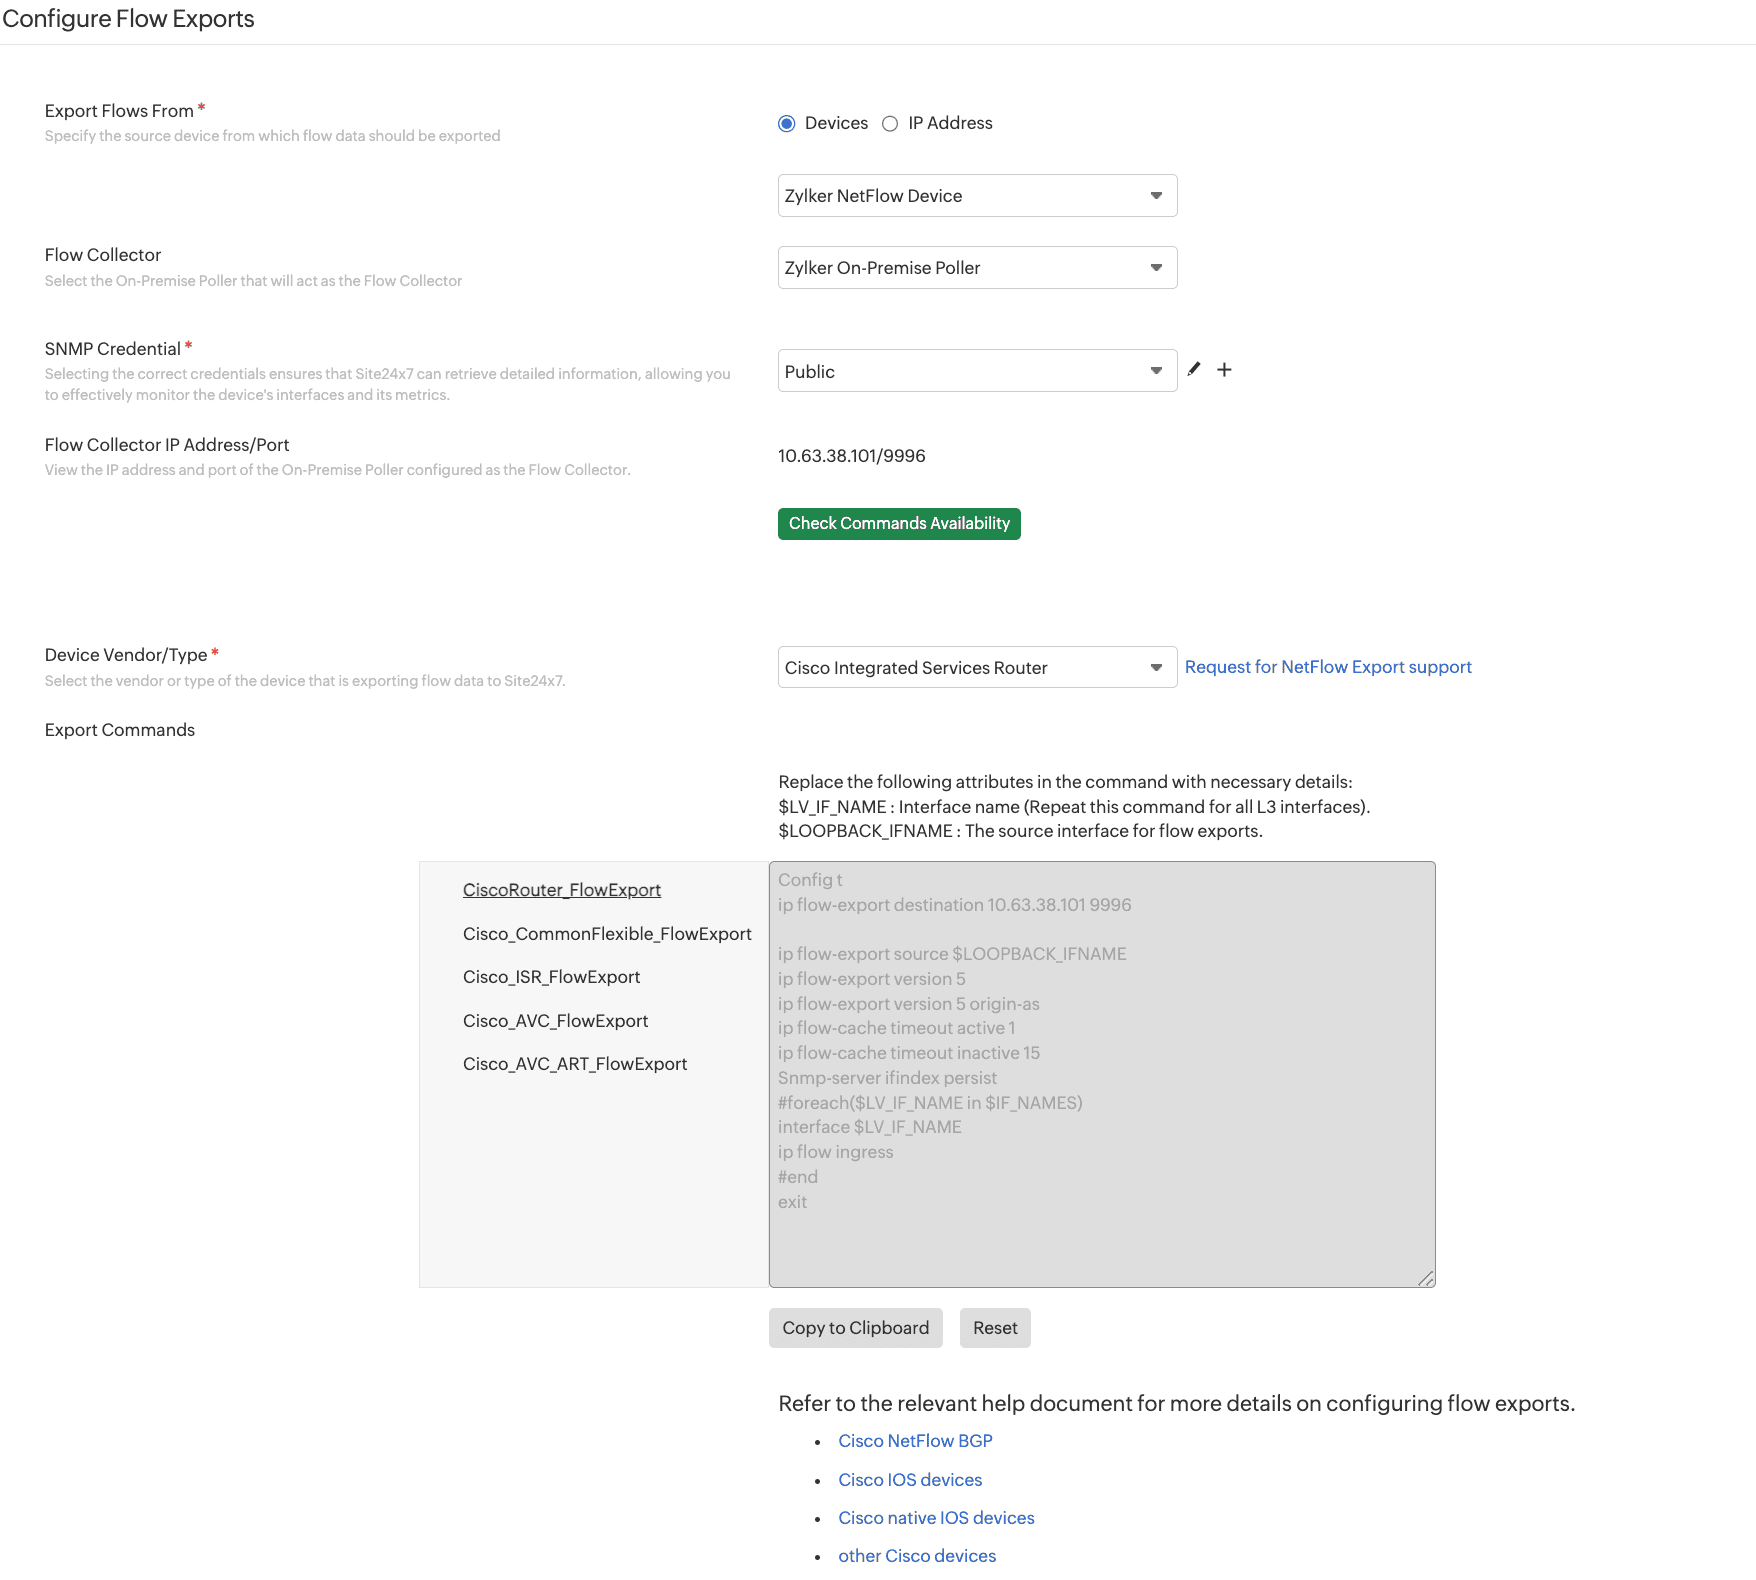Select Cisco_AVC_FlowExport command set

(x=555, y=1021)
